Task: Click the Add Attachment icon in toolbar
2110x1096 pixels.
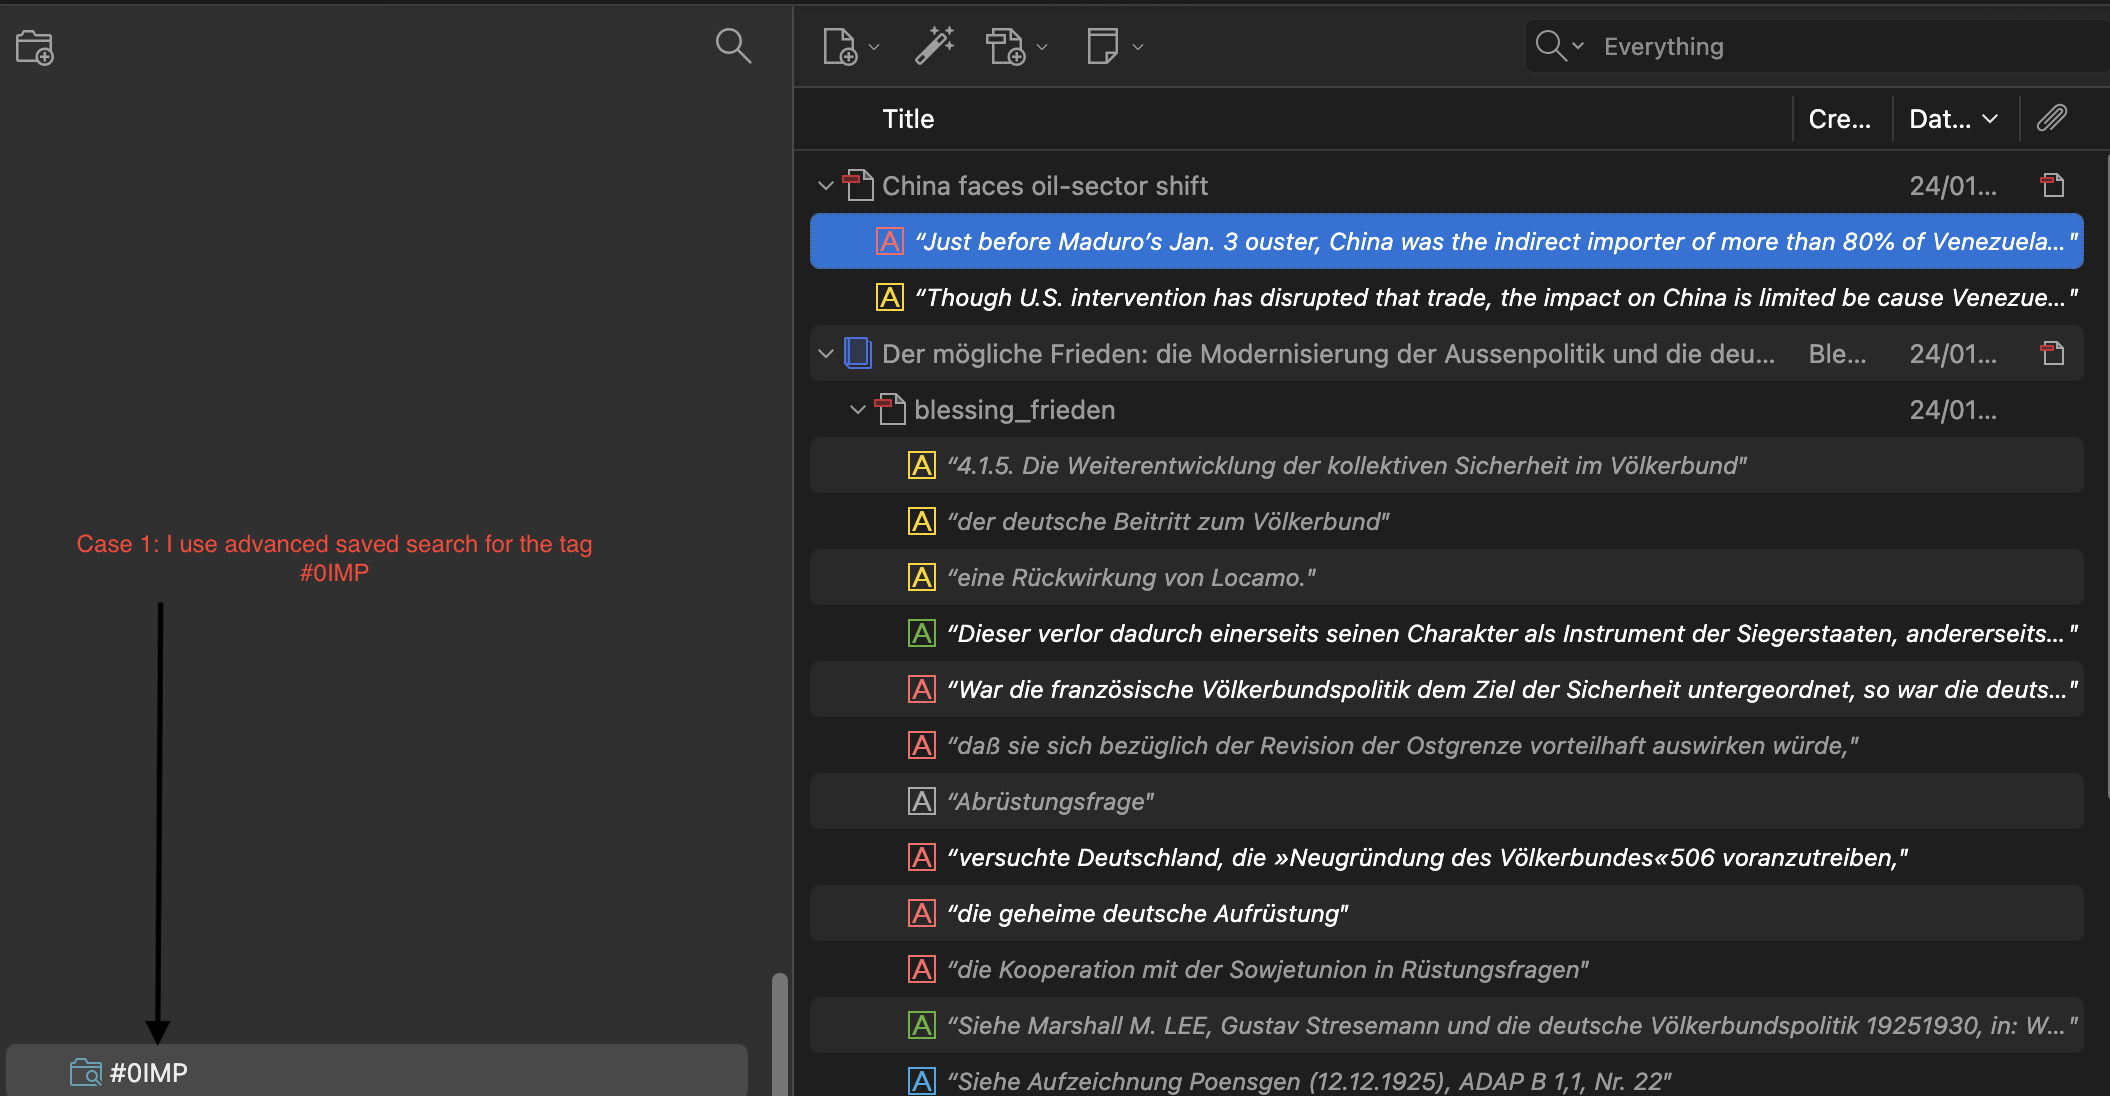Action: [x=1005, y=46]
